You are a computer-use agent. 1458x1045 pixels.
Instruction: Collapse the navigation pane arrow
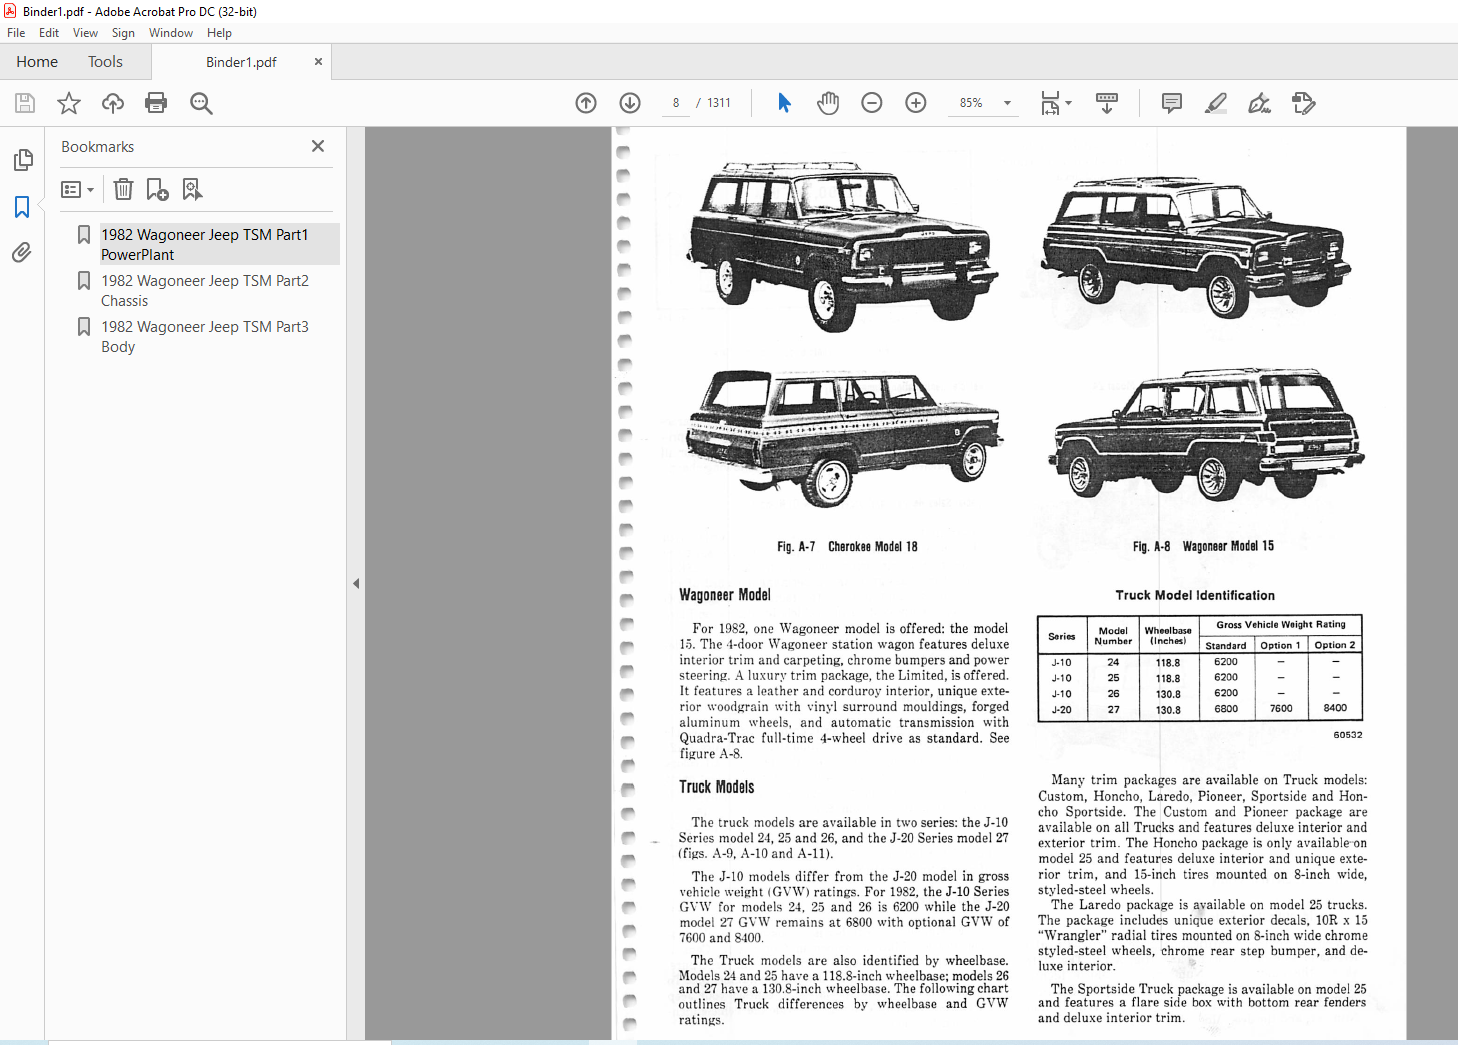(x=356, y=583)
